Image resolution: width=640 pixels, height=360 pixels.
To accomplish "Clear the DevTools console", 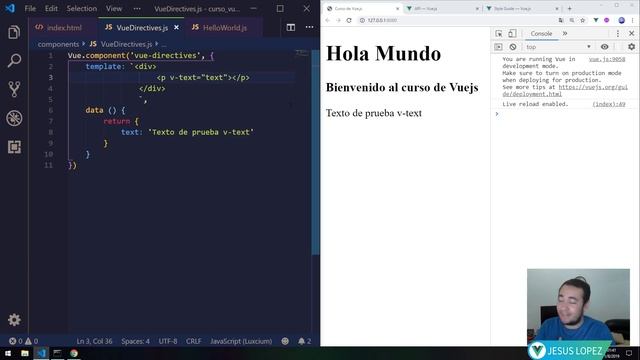I will 513,47.
